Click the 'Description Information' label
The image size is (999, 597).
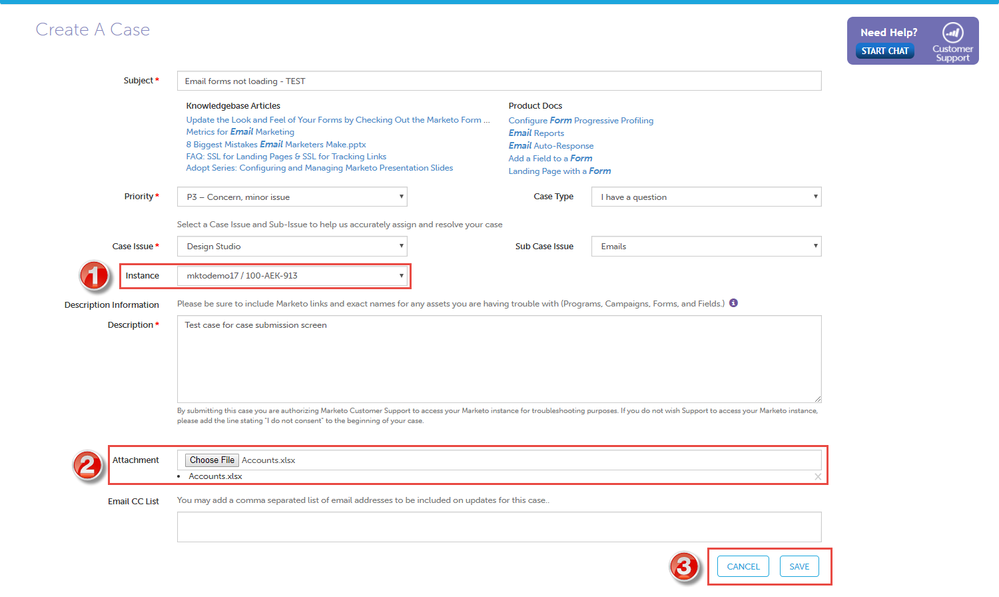[111, 305]
